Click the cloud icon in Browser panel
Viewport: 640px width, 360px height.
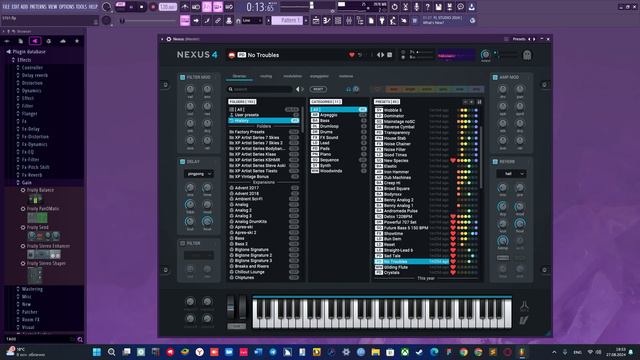(62, 41)
